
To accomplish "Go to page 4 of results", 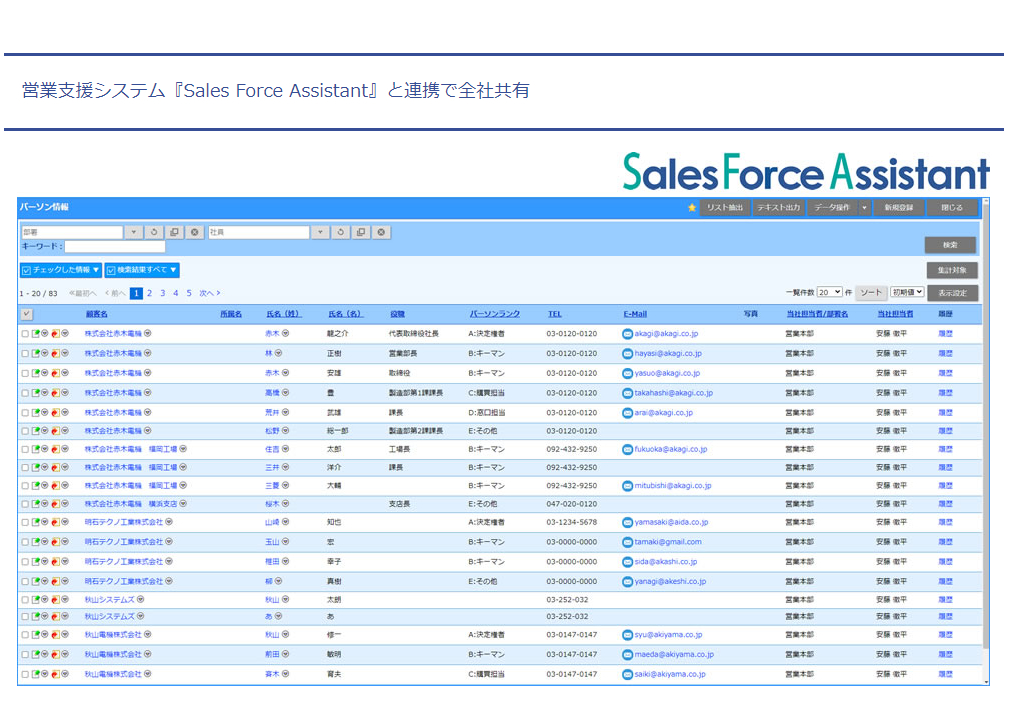I will (x=175, y=293).
